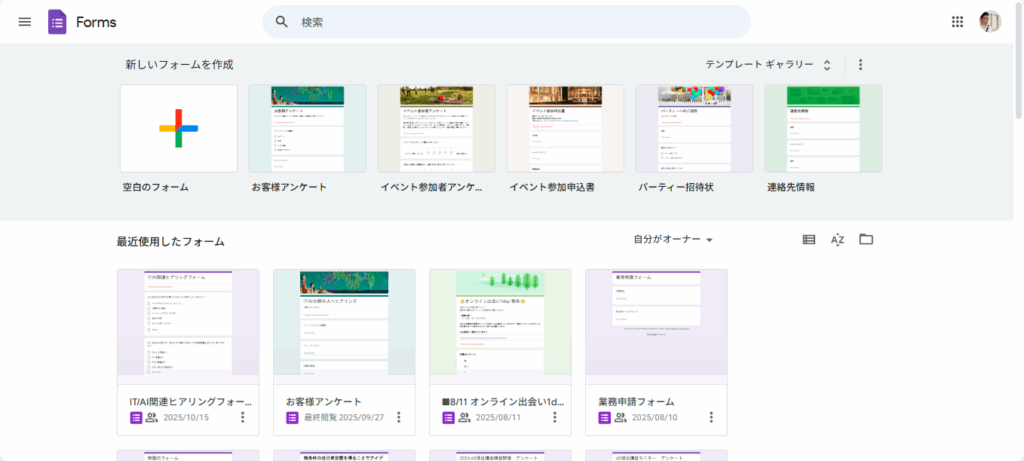
Task: Open the main hamburger menu
Action: [25, 22]
